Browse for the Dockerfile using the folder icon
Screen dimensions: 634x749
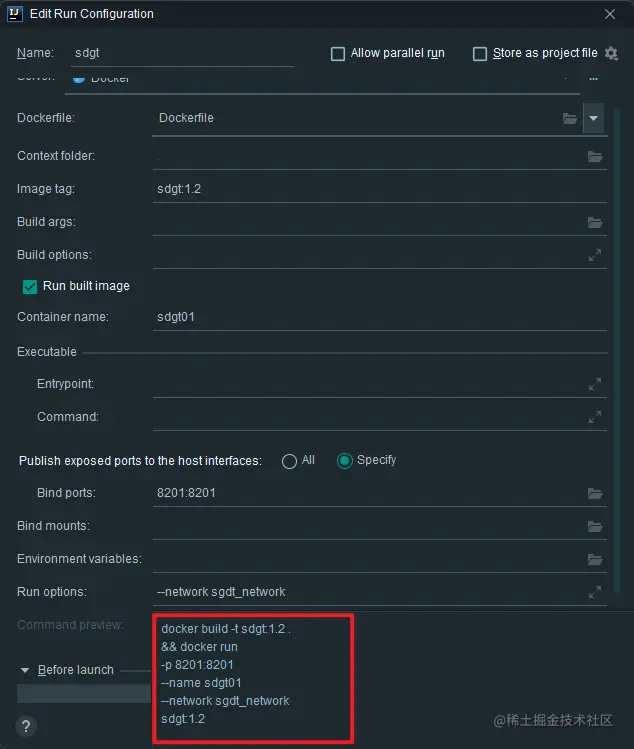570,118
